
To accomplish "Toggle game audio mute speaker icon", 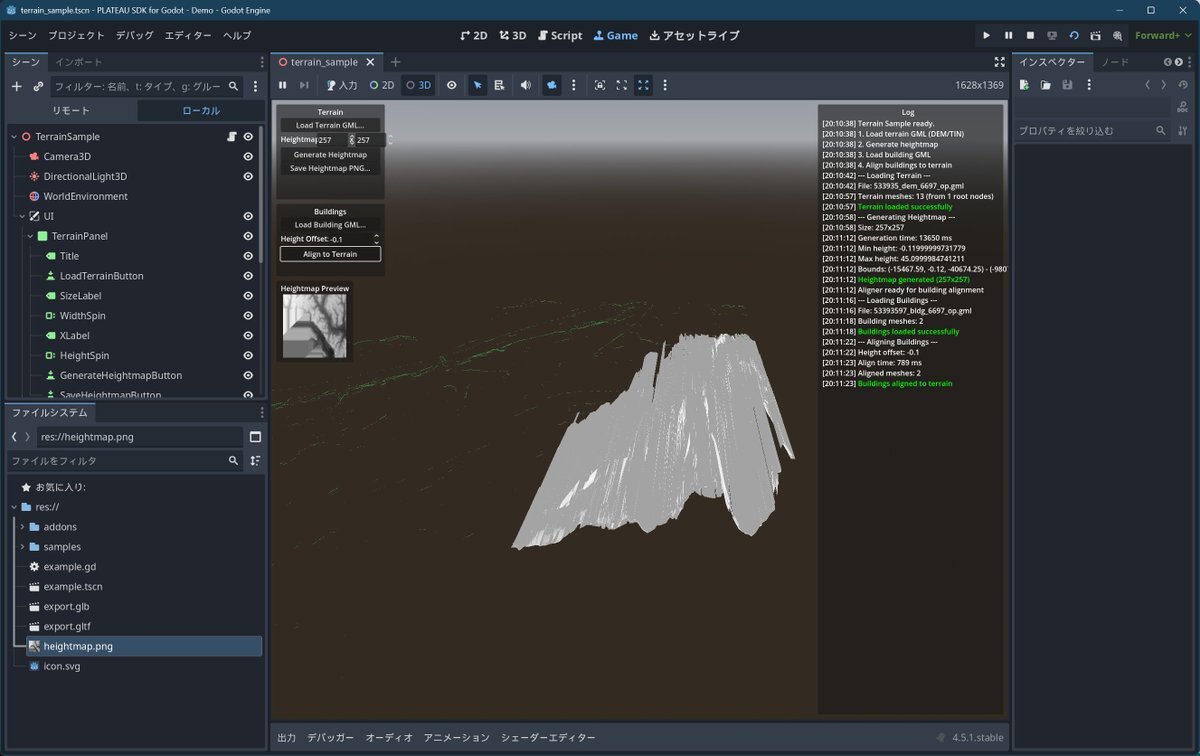I will tap(525, 86).
